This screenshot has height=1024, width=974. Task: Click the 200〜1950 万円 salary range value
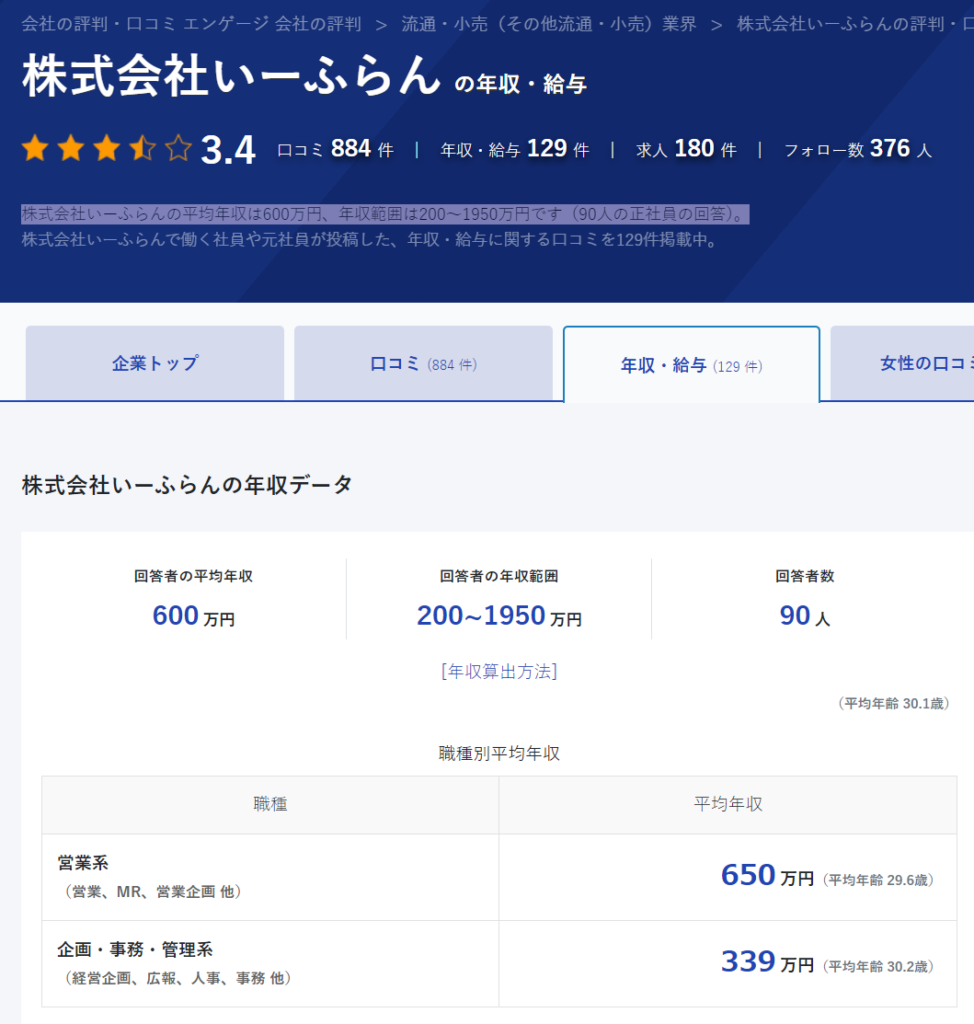499,616
